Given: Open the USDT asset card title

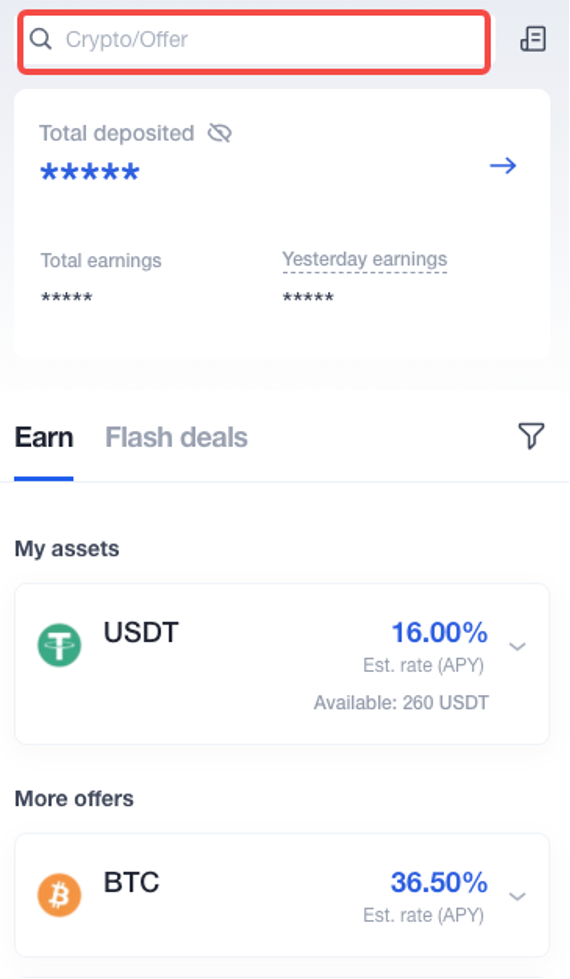Looking at the screenshot, I should [x=141, y=632].
